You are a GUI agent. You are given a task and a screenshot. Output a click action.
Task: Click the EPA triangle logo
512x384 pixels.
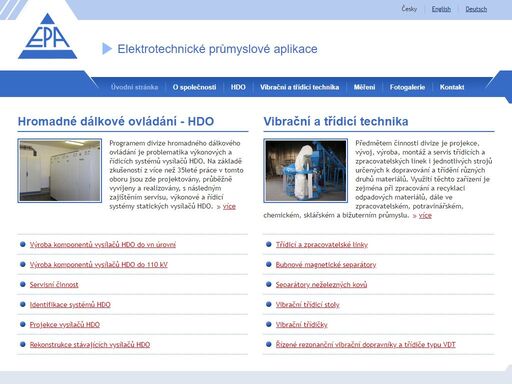click(x=47, y=36)
